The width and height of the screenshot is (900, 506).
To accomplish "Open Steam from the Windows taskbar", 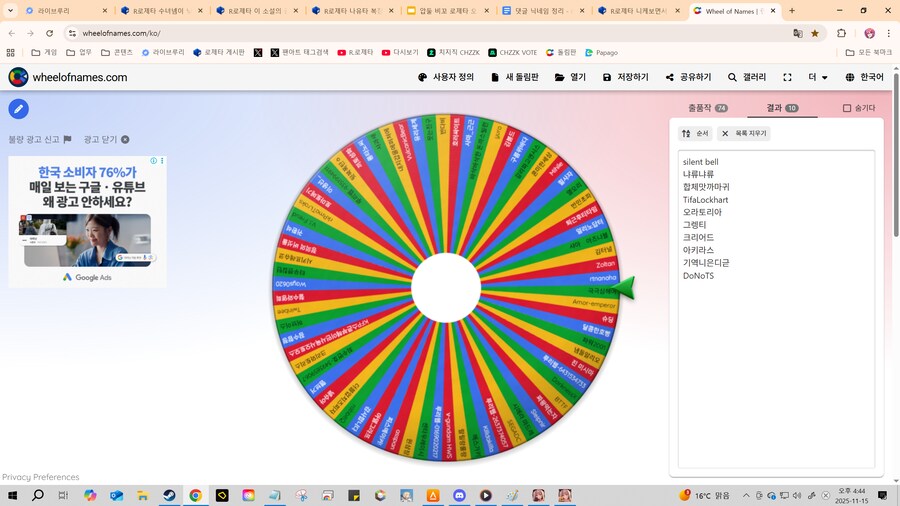I will pos(168,495).
